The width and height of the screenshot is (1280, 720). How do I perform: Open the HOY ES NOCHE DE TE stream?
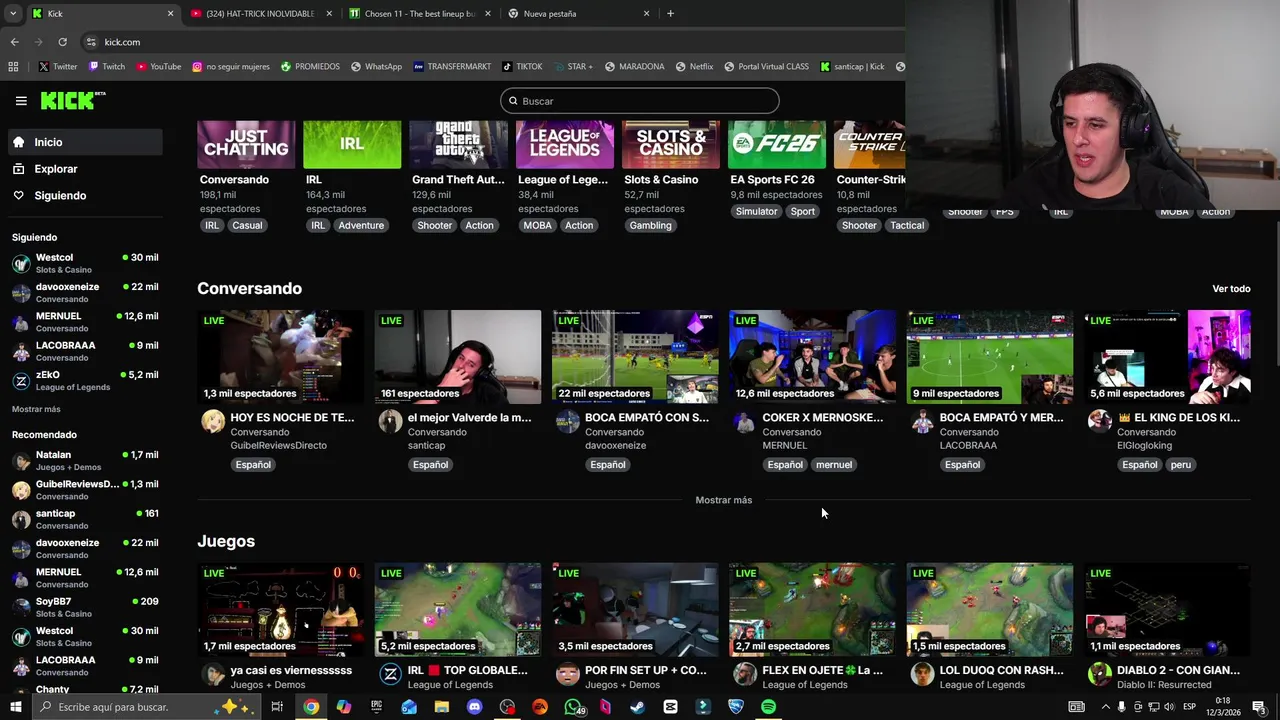280,357
